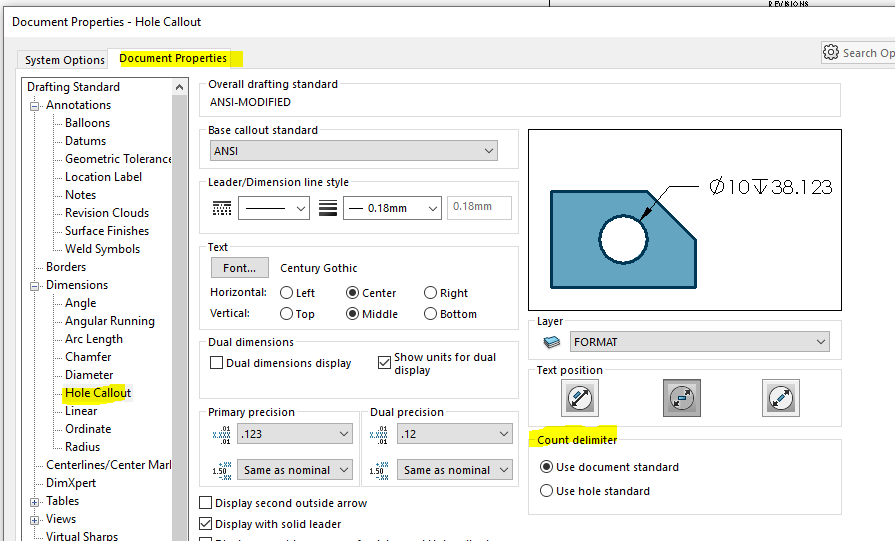Select Notes under Annotations

coord(80,195)
